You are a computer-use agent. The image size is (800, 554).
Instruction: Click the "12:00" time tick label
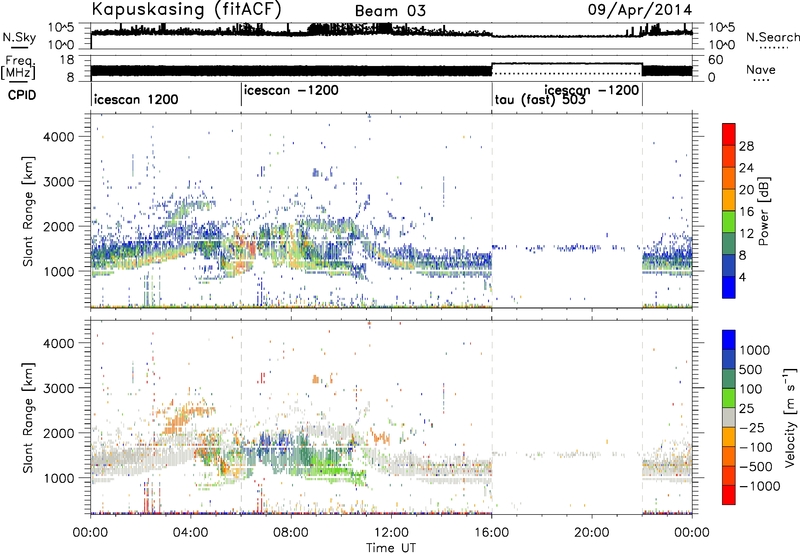click(391, 533)
